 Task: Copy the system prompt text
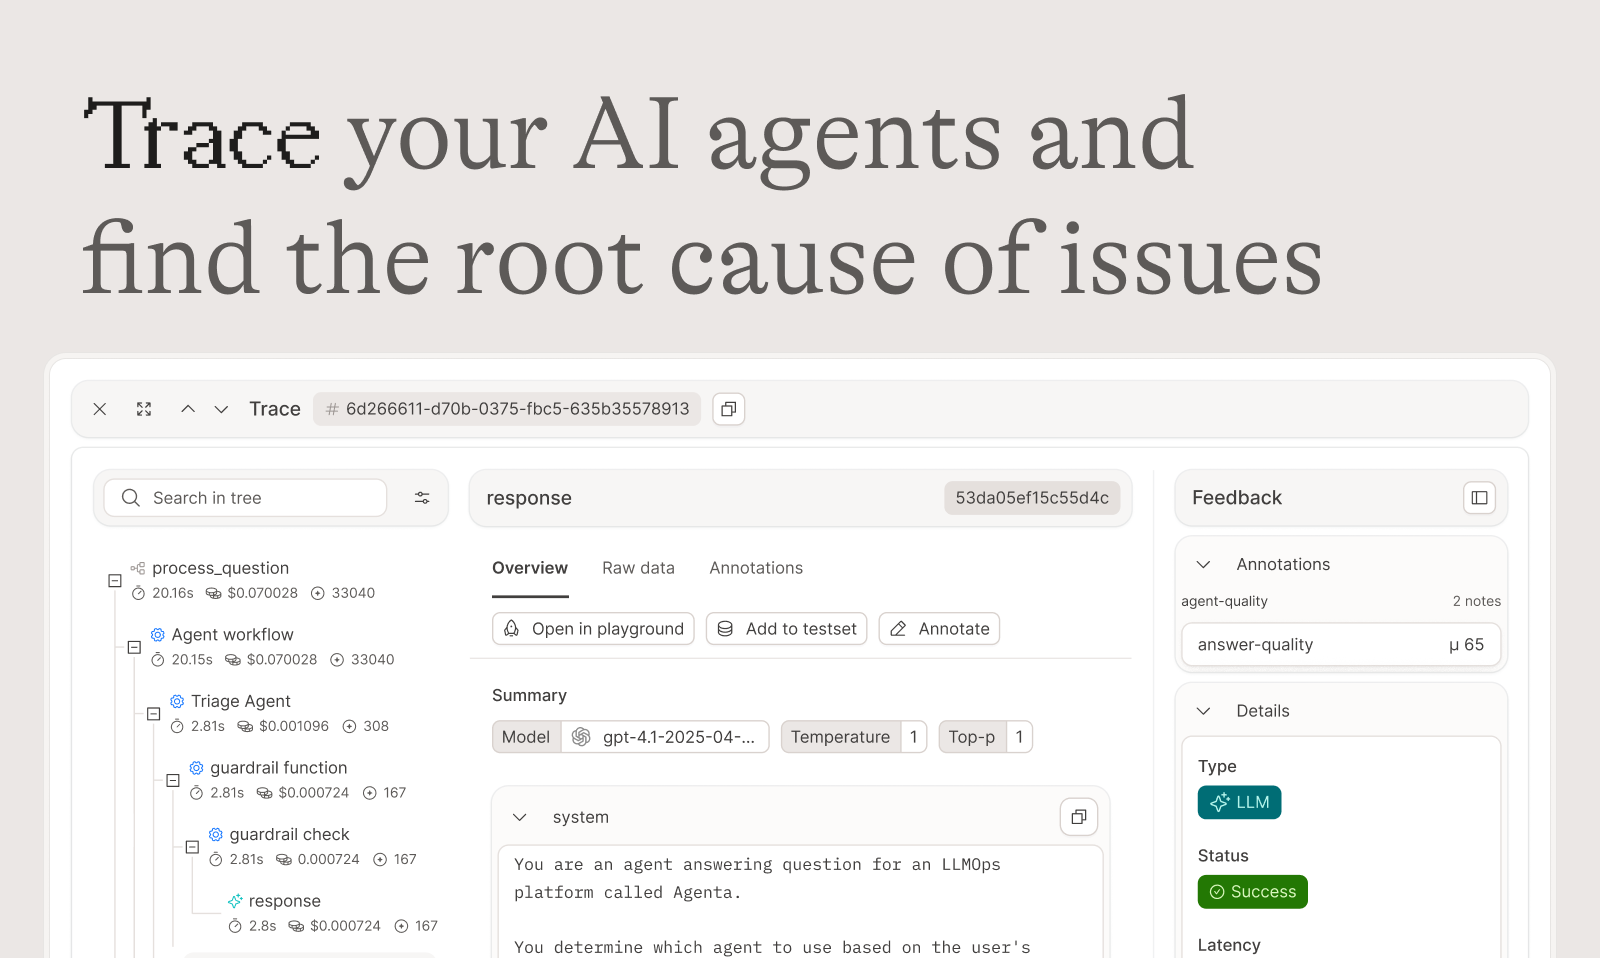point(1078,817)
